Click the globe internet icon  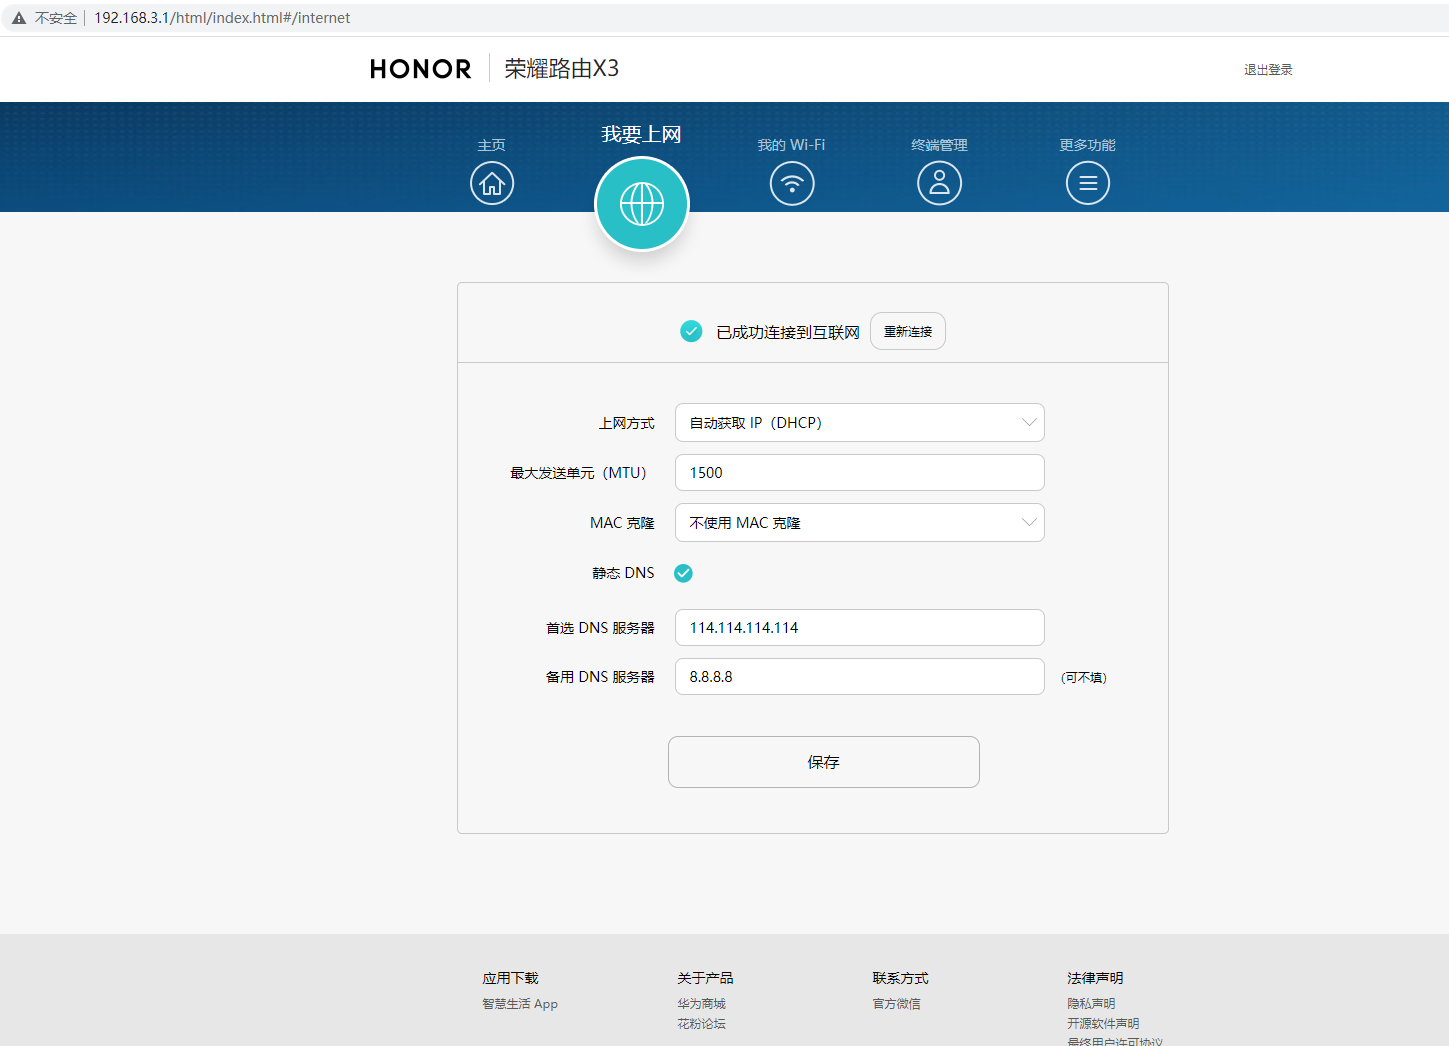point(642,204)
